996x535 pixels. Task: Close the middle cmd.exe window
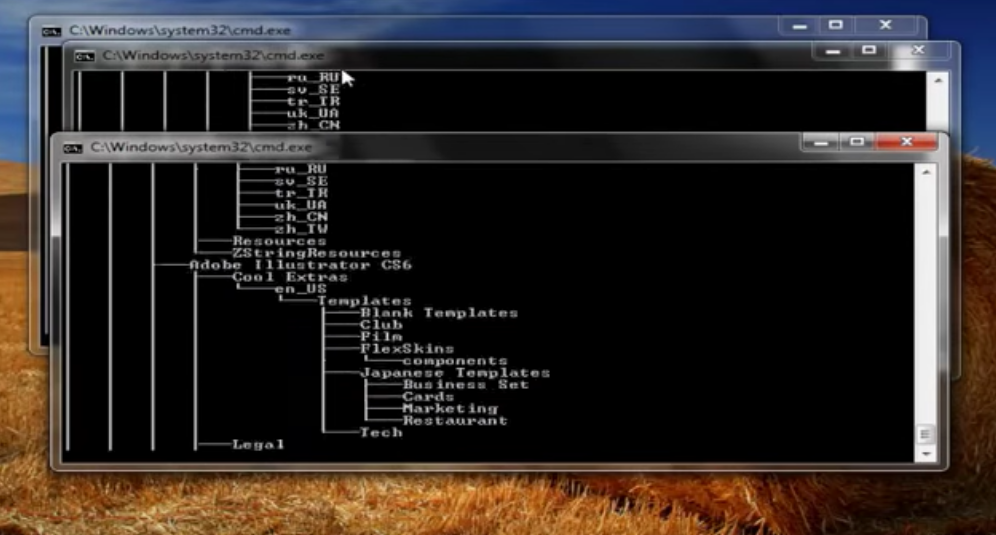point(919,50)
